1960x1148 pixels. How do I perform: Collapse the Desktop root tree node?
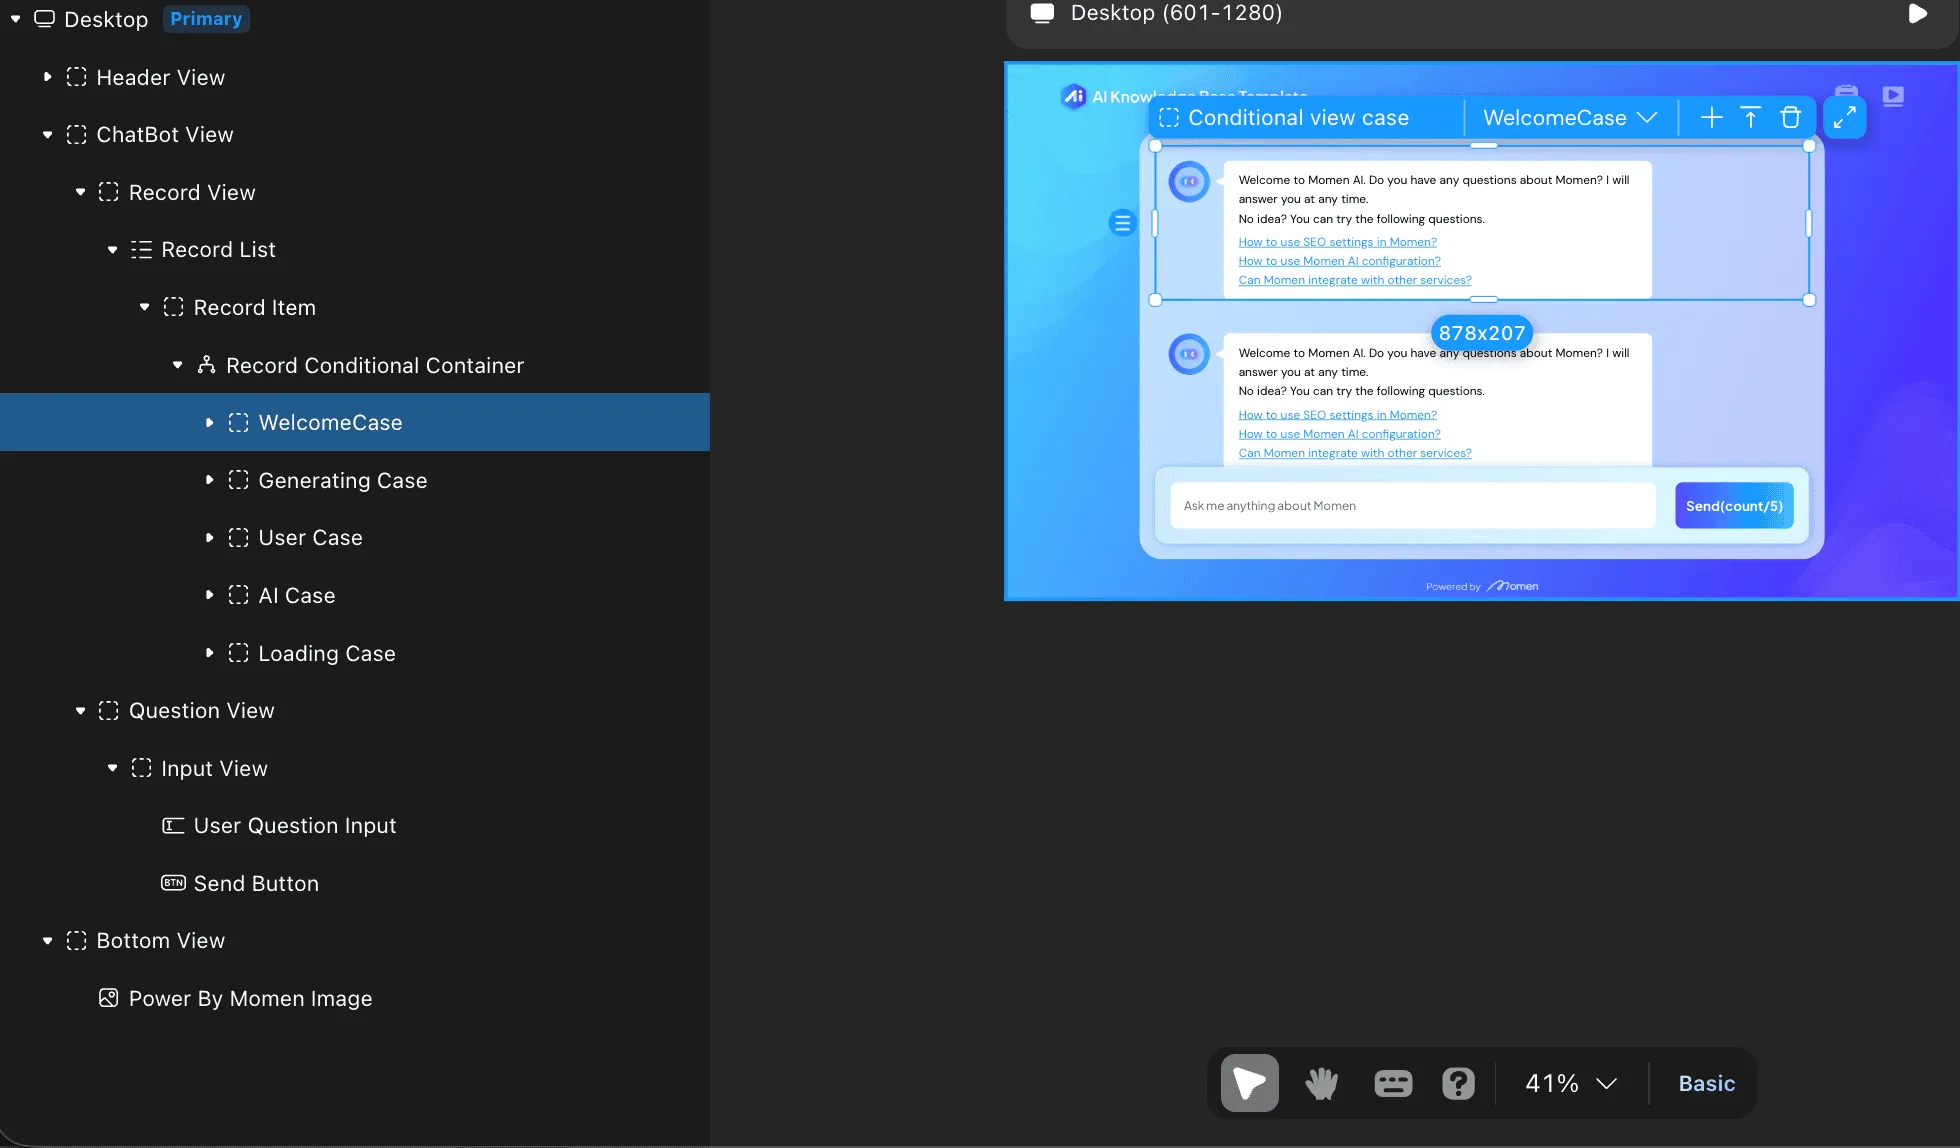[15, 19]
